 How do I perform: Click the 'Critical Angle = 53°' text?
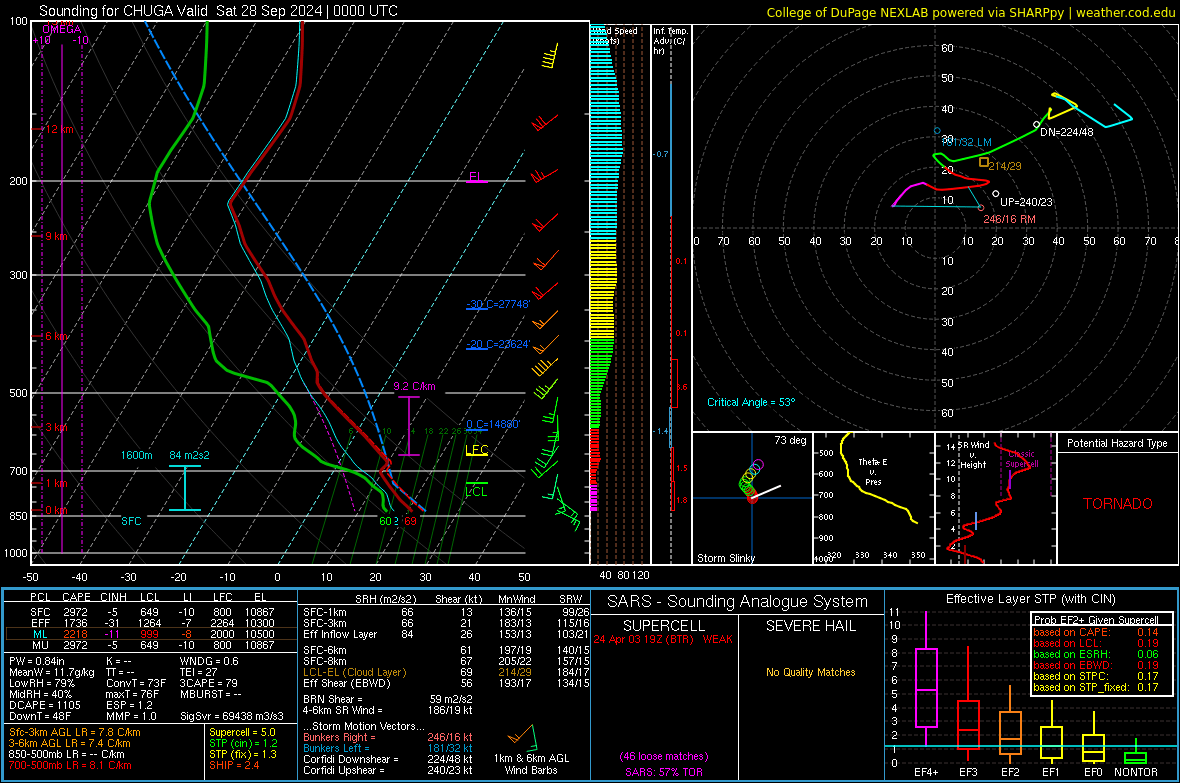[x=751, y=402]
